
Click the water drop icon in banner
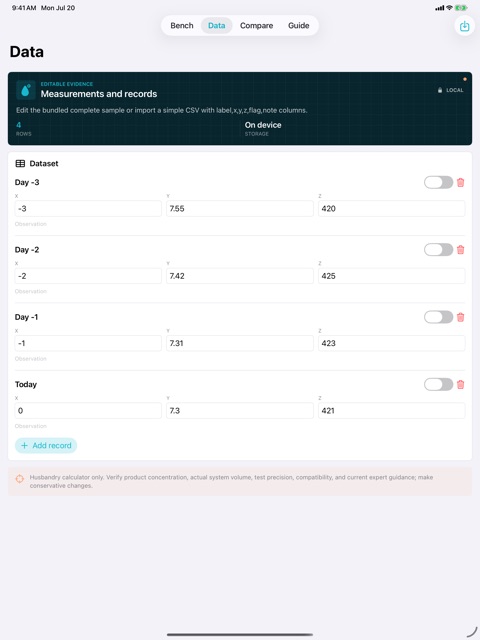pyautogui.click(x=25, y=90)
